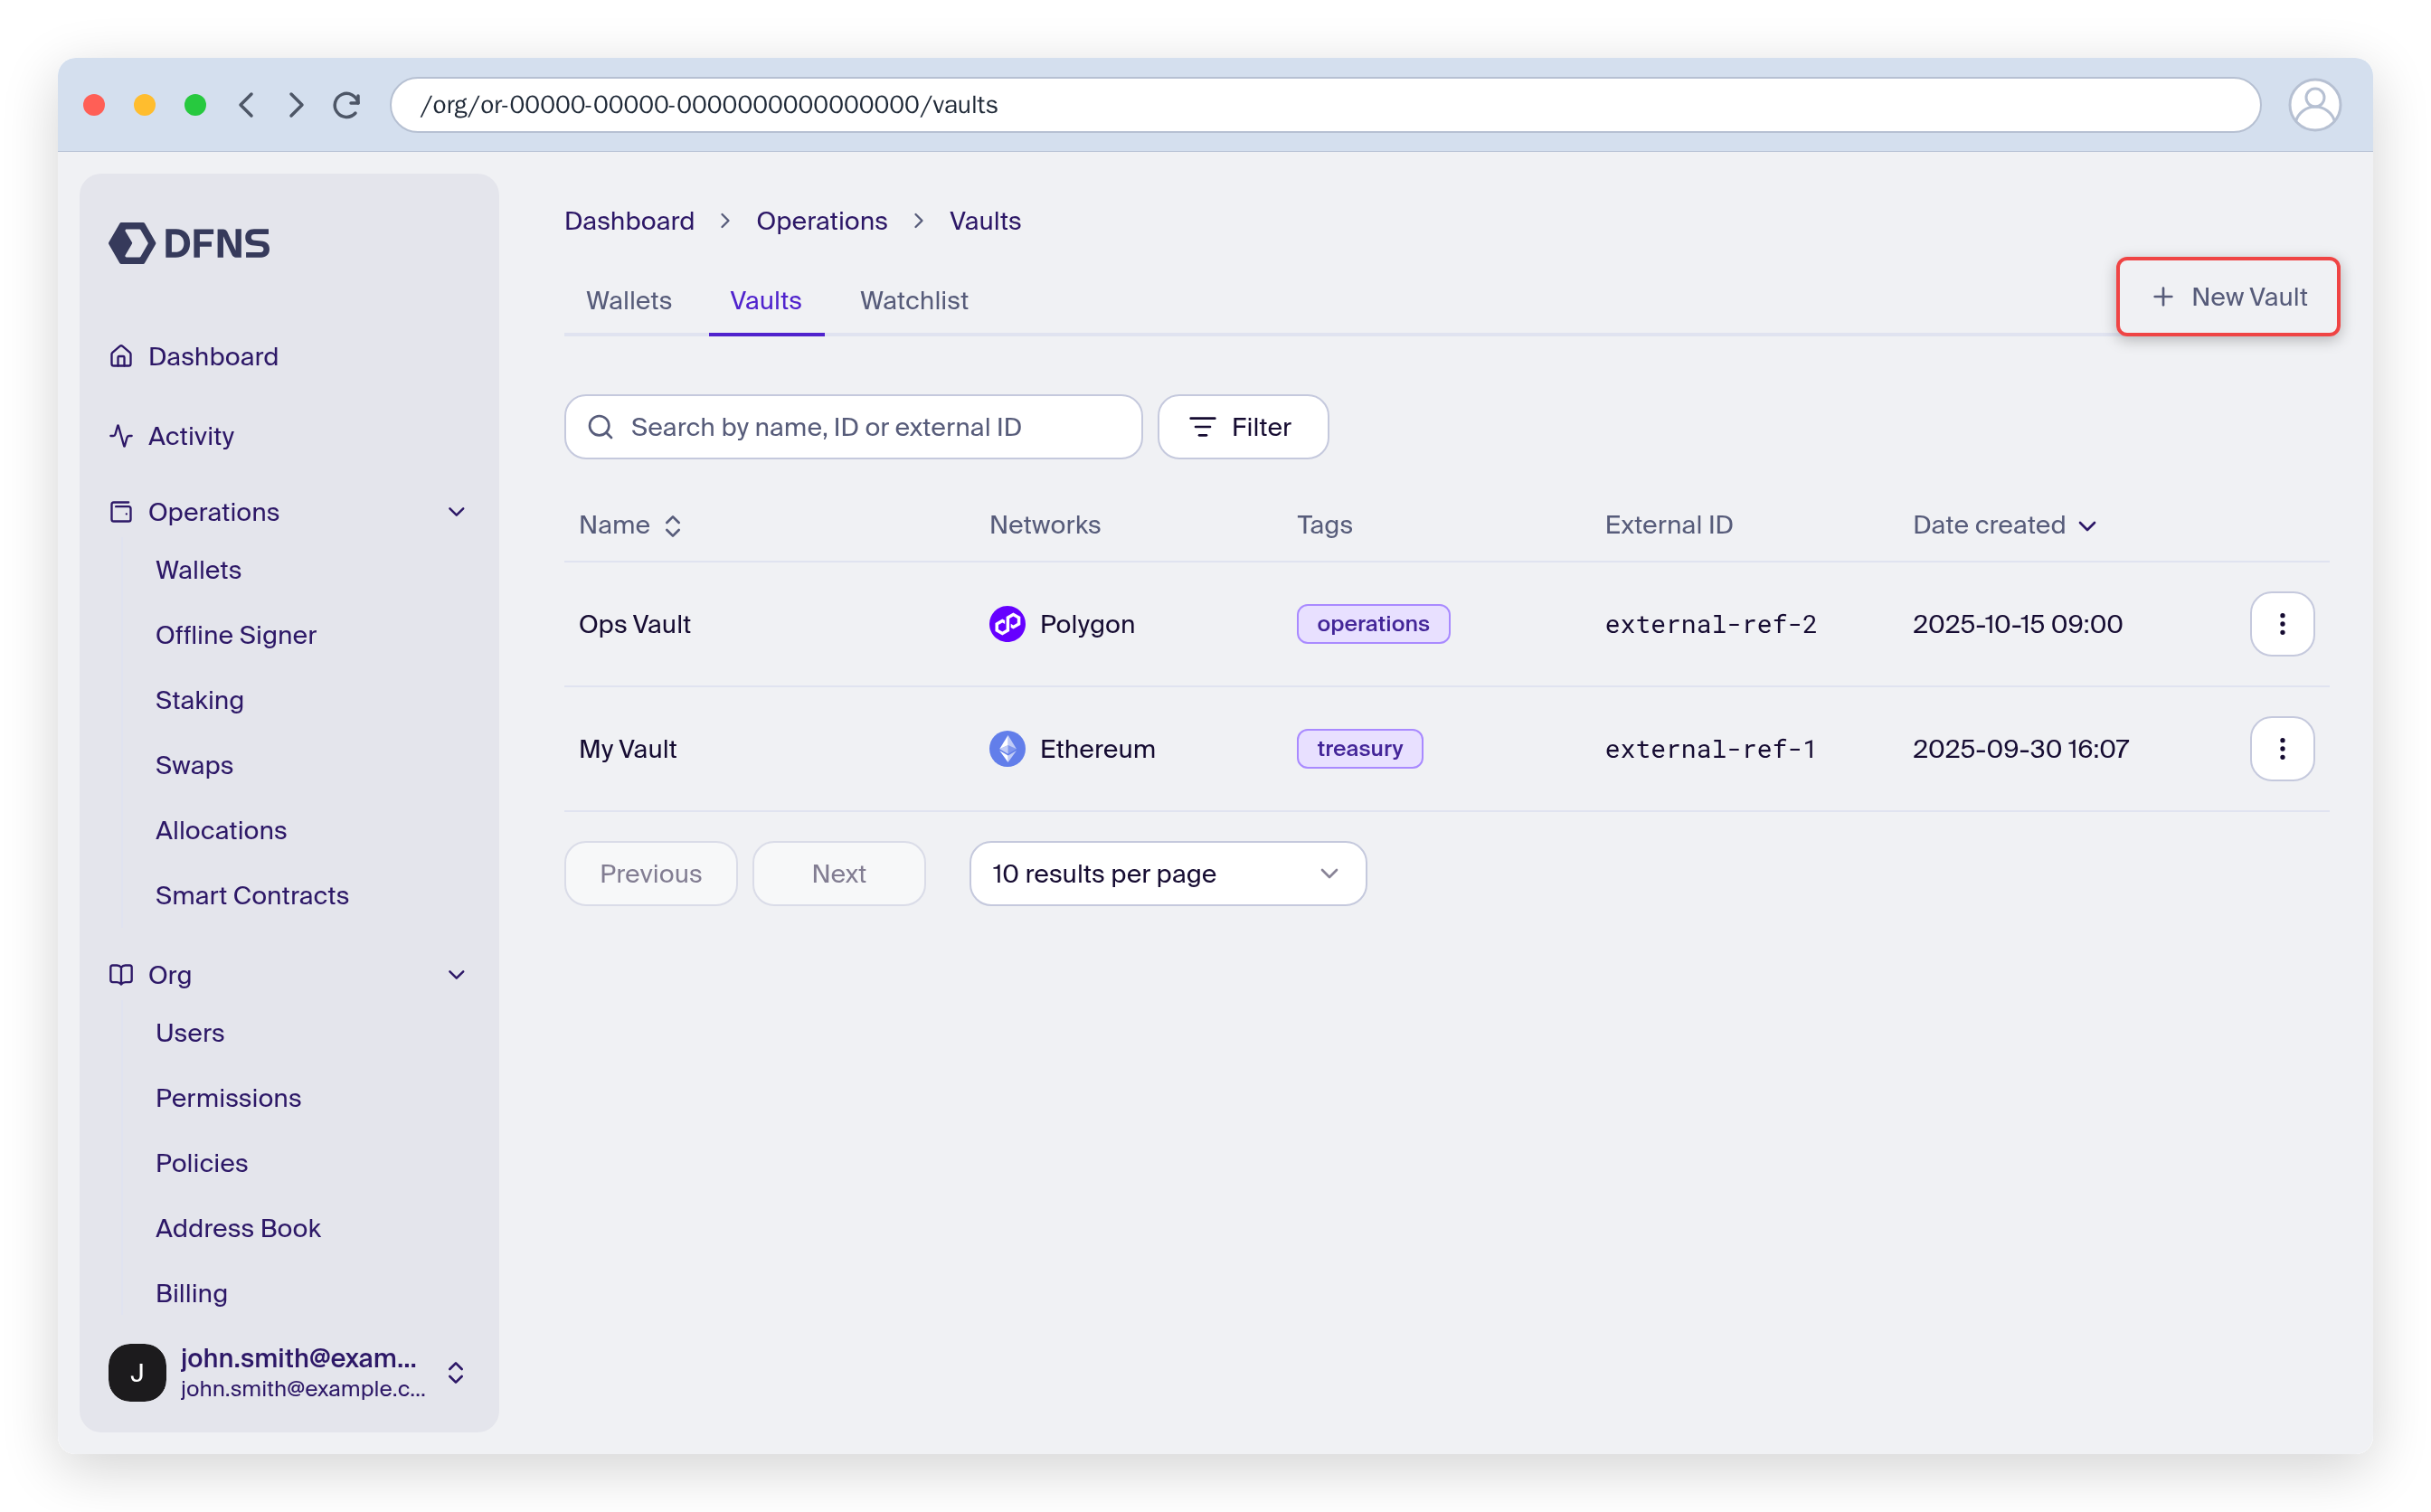Click the browser address bar

[x=1324, y=105]
